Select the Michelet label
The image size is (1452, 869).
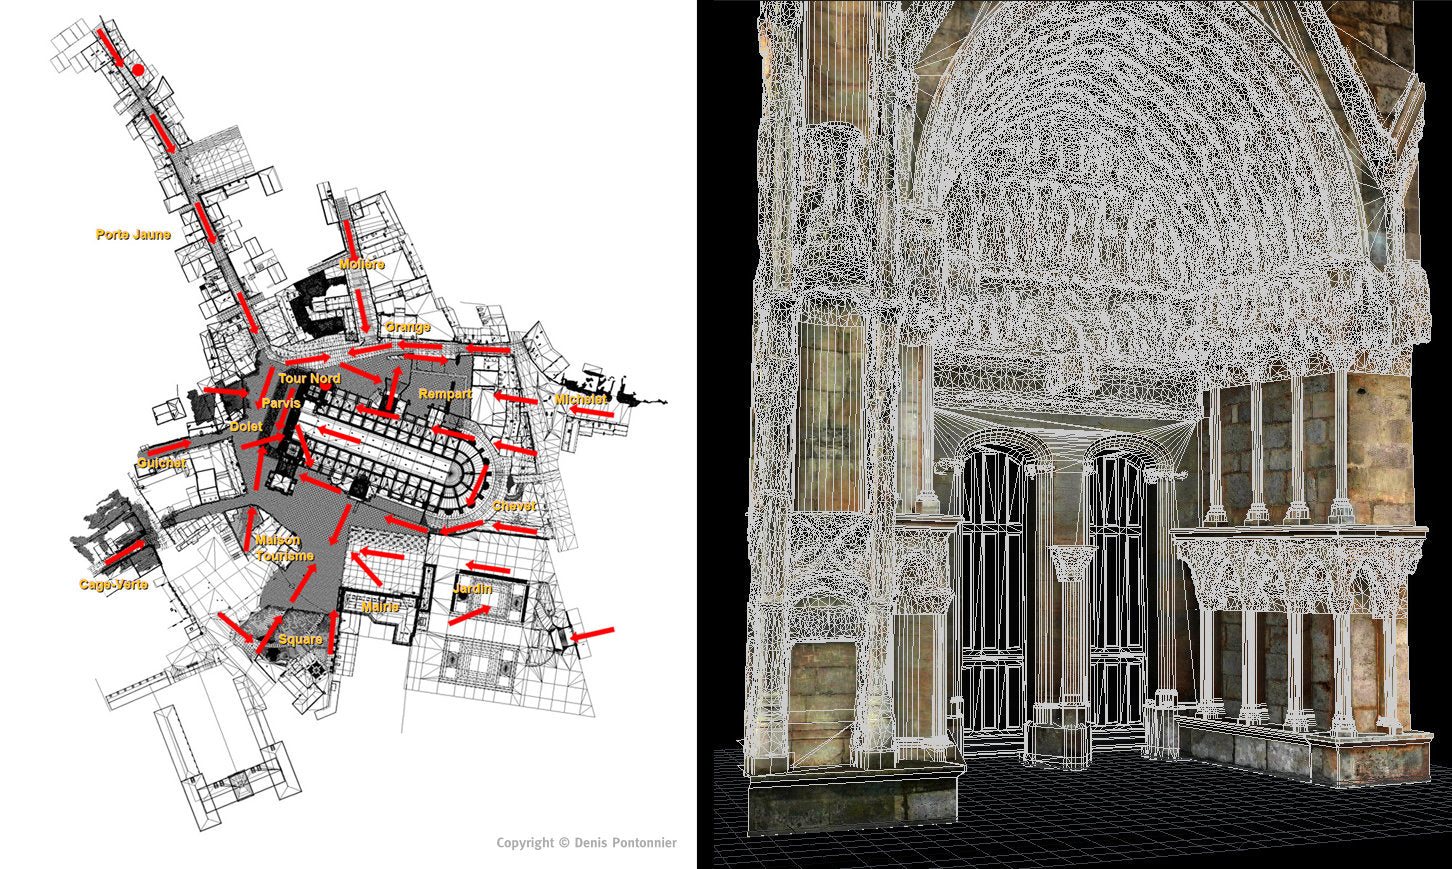(x=581, y=399)
